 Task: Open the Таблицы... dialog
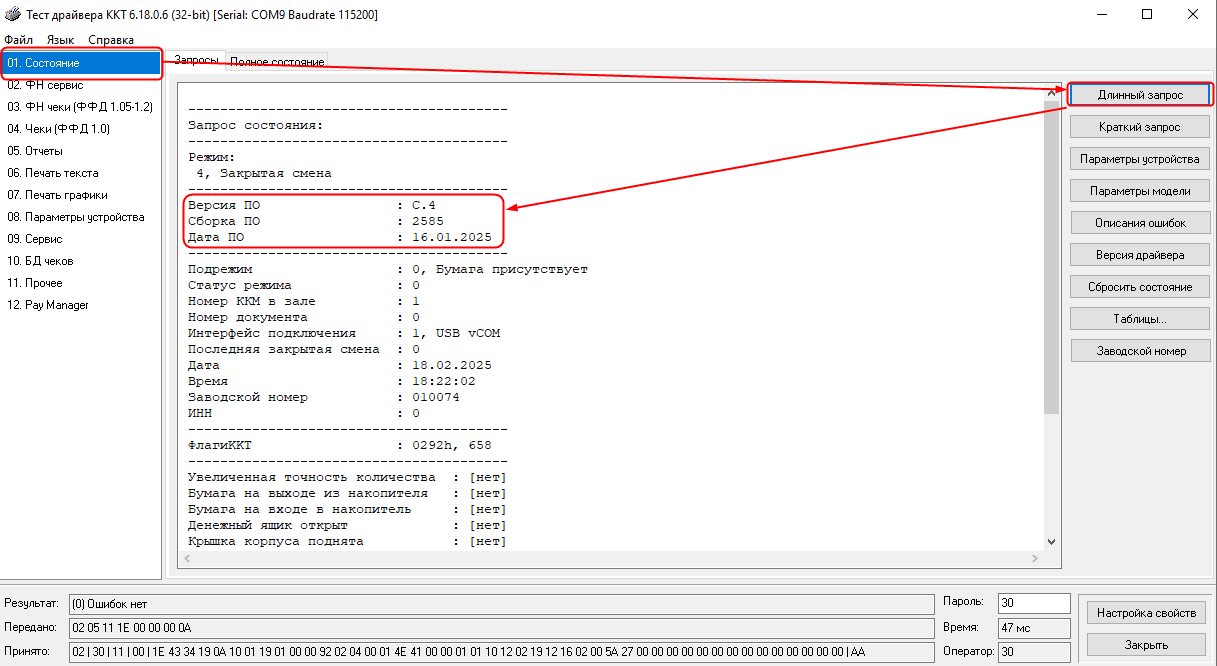pos(1139,319)
